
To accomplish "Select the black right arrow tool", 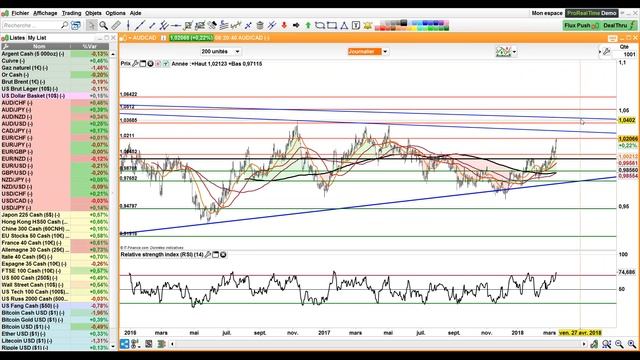I will (x=296, y=25).
